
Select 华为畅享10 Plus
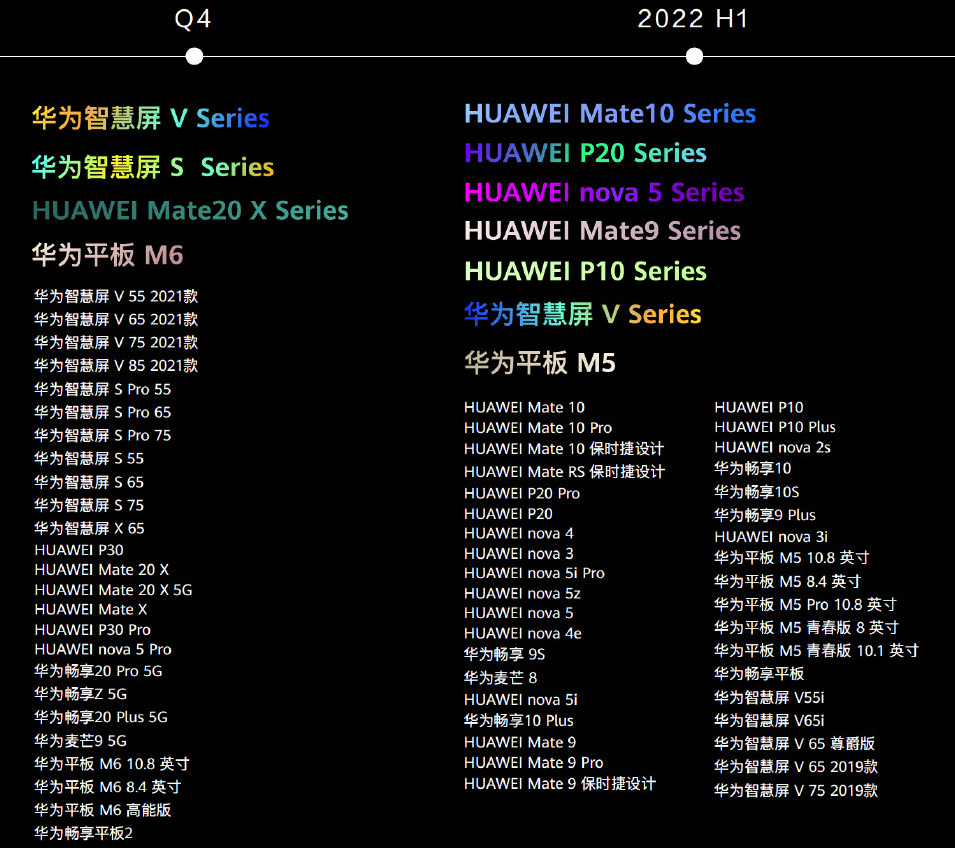pyautogui.click(x=519, y=721)
